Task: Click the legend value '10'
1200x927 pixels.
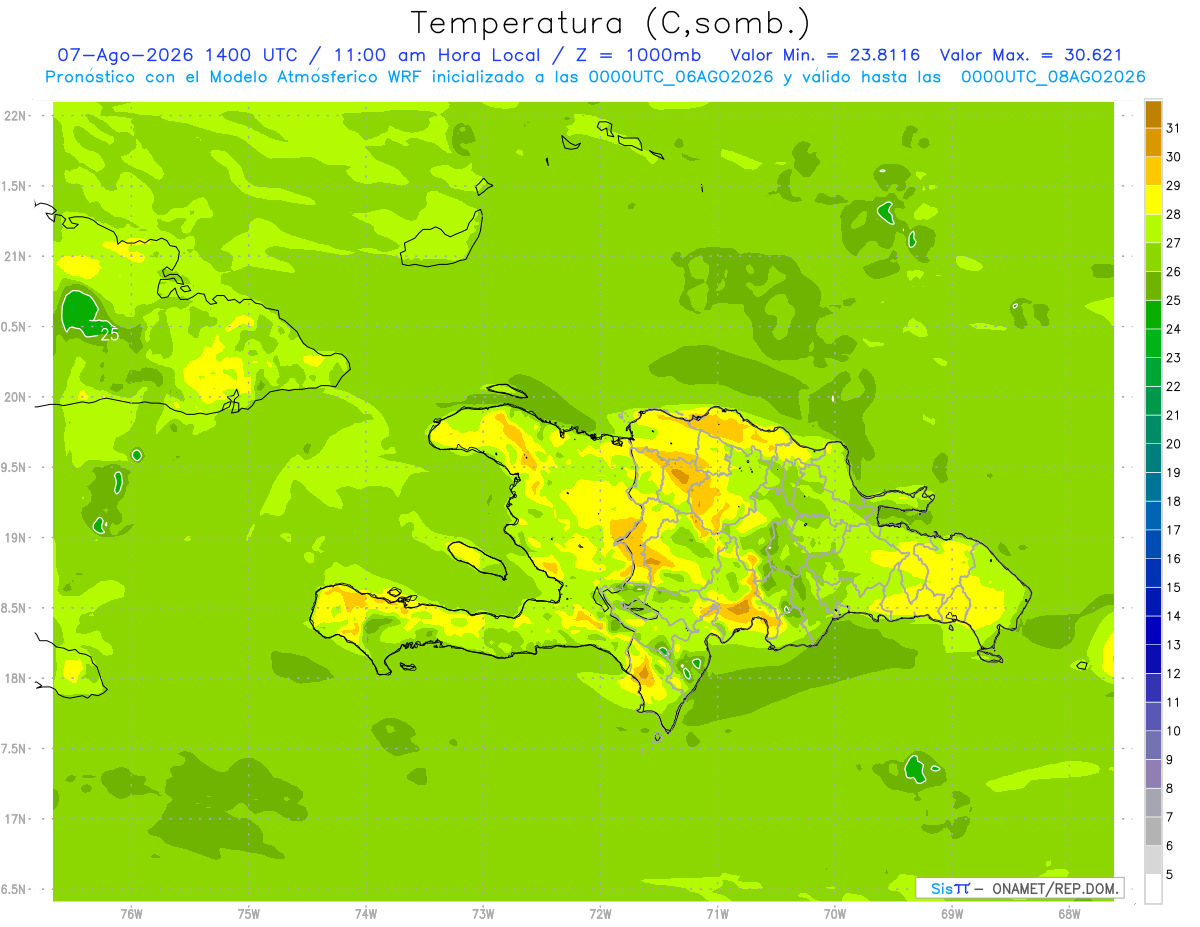Action: point(1174,731)
